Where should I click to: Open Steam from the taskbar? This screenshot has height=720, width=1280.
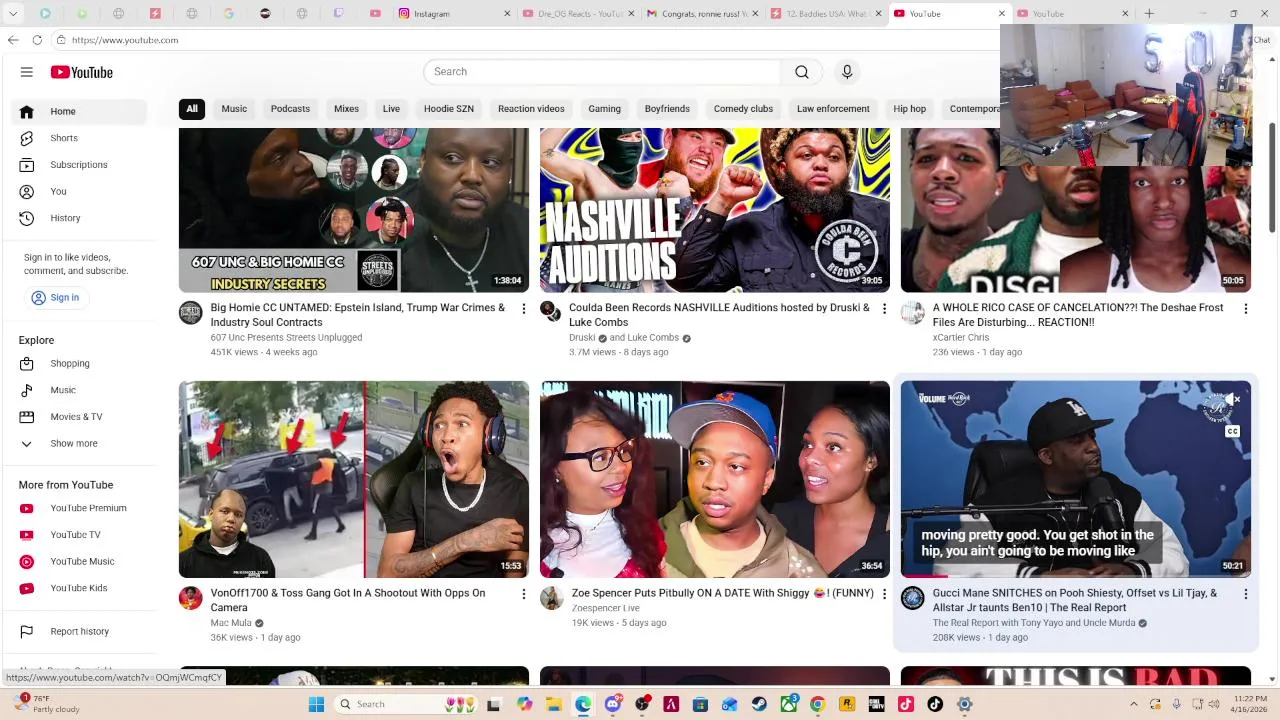[x=759, y=704]
